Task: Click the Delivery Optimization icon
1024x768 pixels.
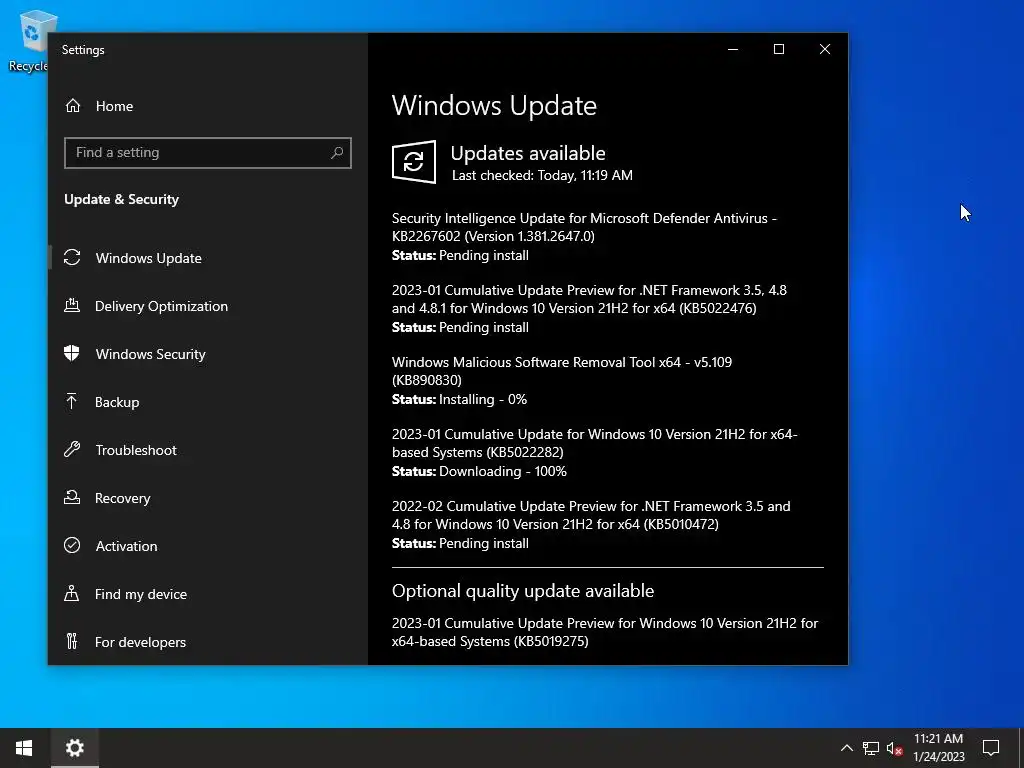Action: pyautogui.click(x=72, y=305)
